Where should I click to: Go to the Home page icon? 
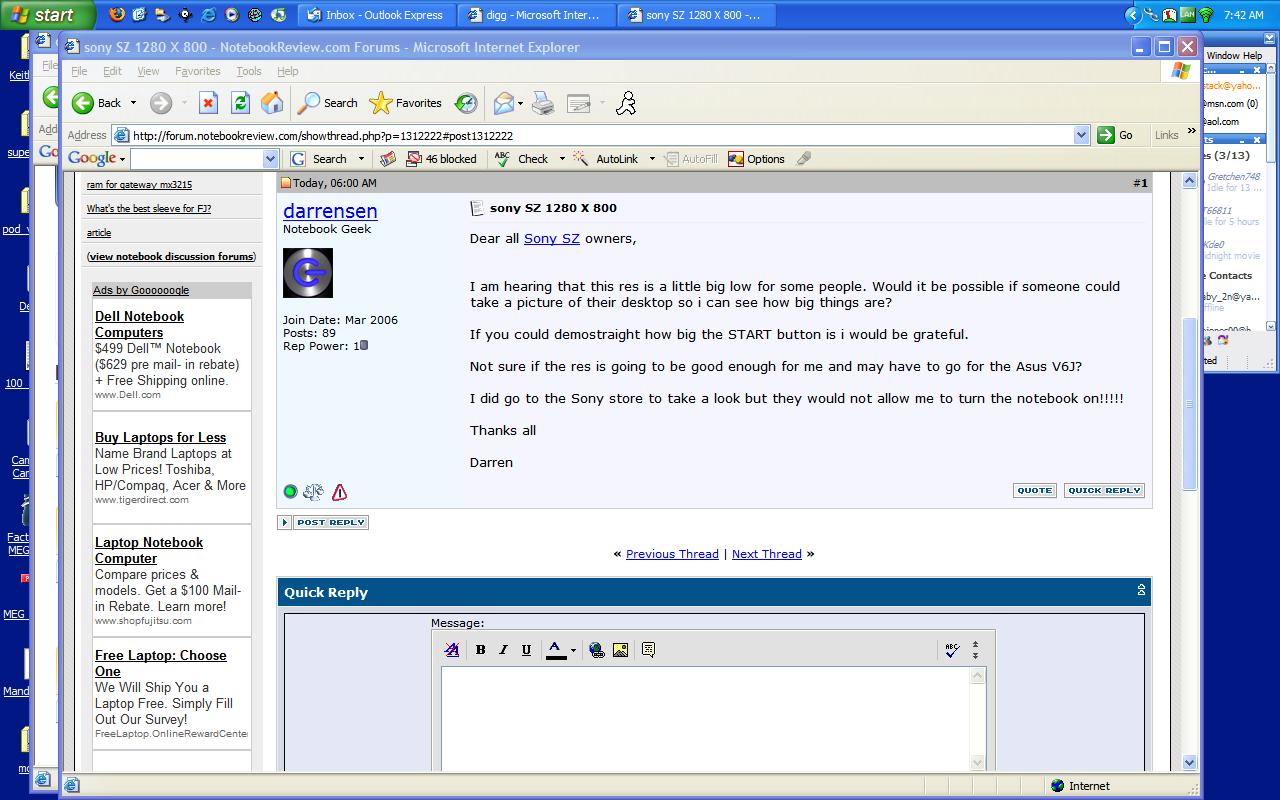(272, 103)
